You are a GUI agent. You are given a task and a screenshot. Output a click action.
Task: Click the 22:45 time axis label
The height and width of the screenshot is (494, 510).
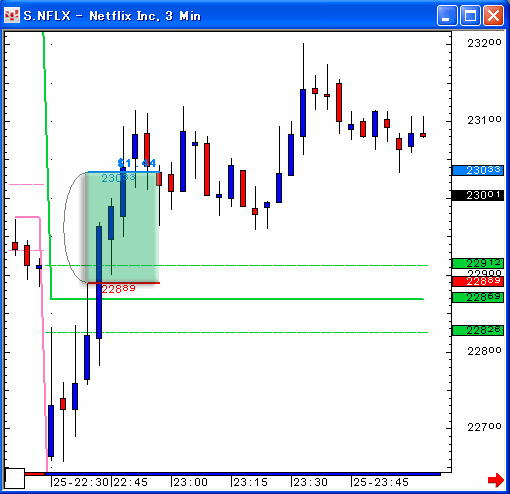pyautogui.click(x=131, y=482)
